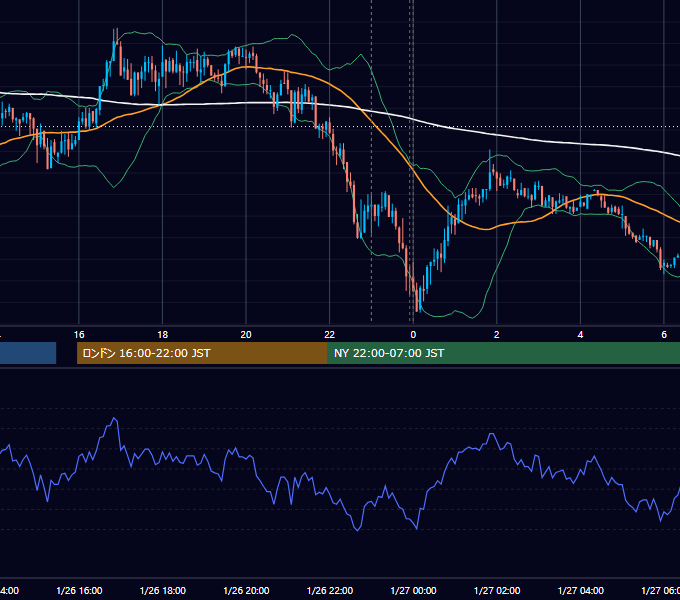Click the 1/27 04:00 date label
Viewport: 680px width, 600px height.
tap(581, 590)
